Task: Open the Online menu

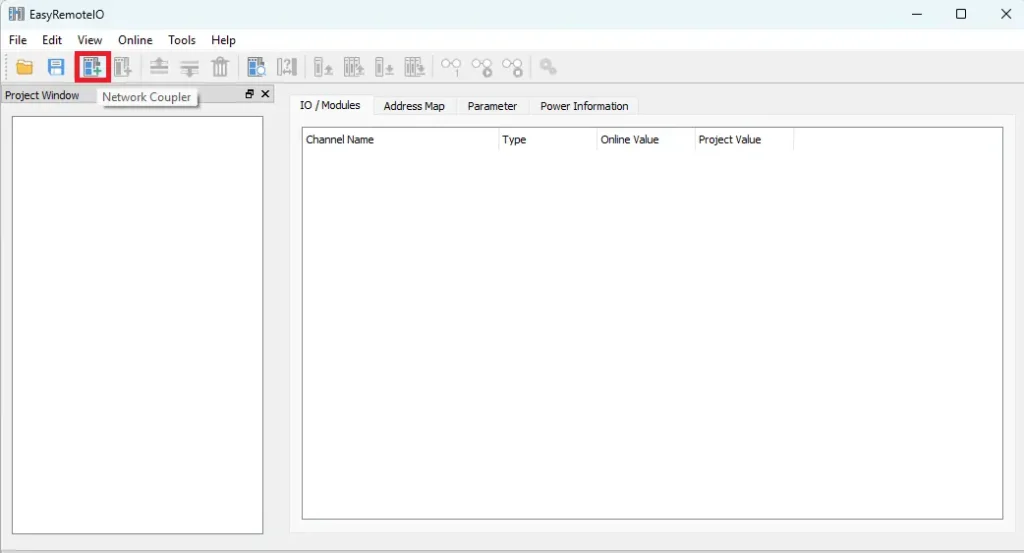Action: (135, 40)
